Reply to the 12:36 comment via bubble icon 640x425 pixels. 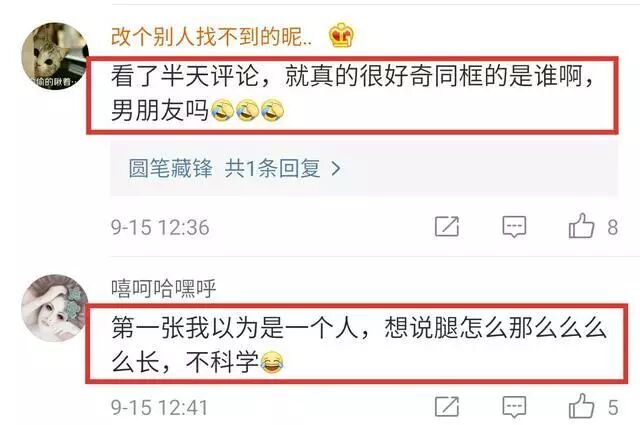tap(514, 227)
